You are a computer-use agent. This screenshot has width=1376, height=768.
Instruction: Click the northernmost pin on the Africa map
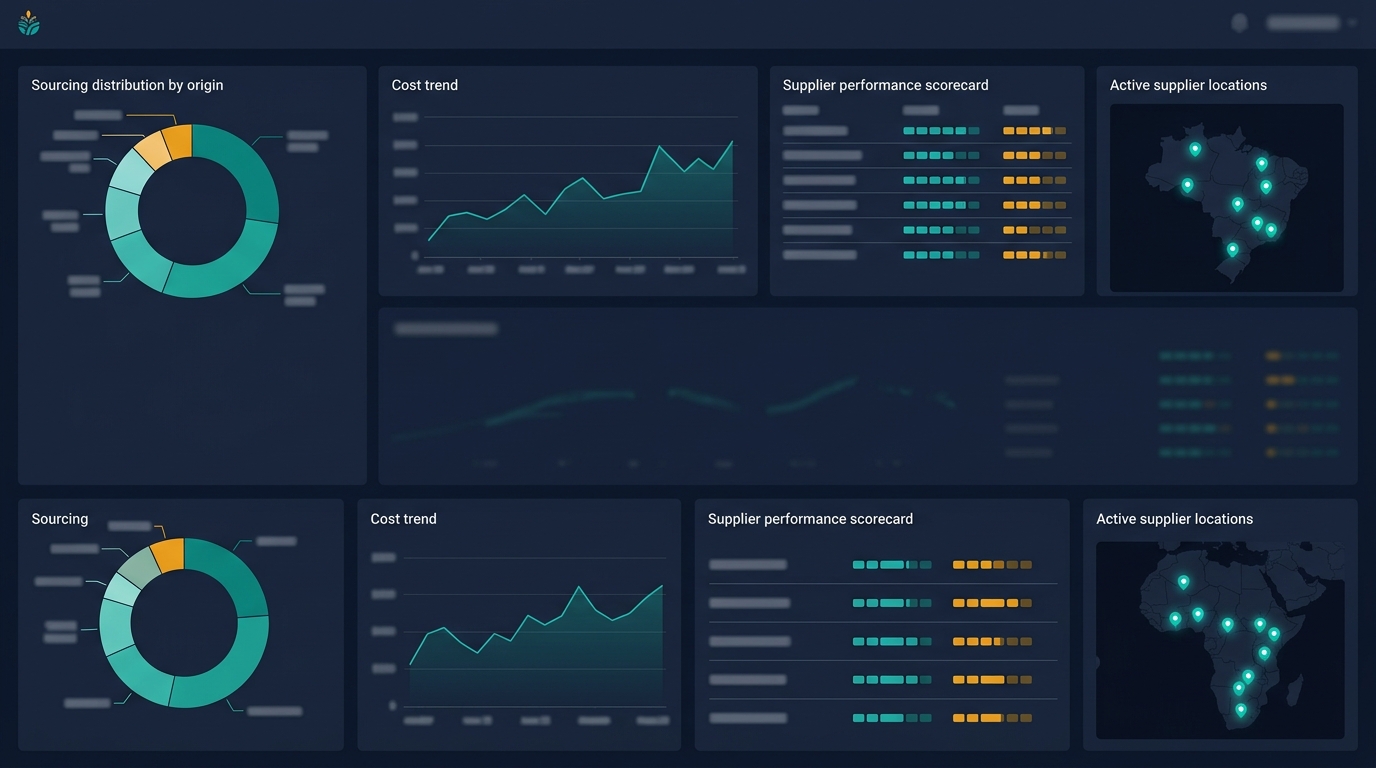1183,581
